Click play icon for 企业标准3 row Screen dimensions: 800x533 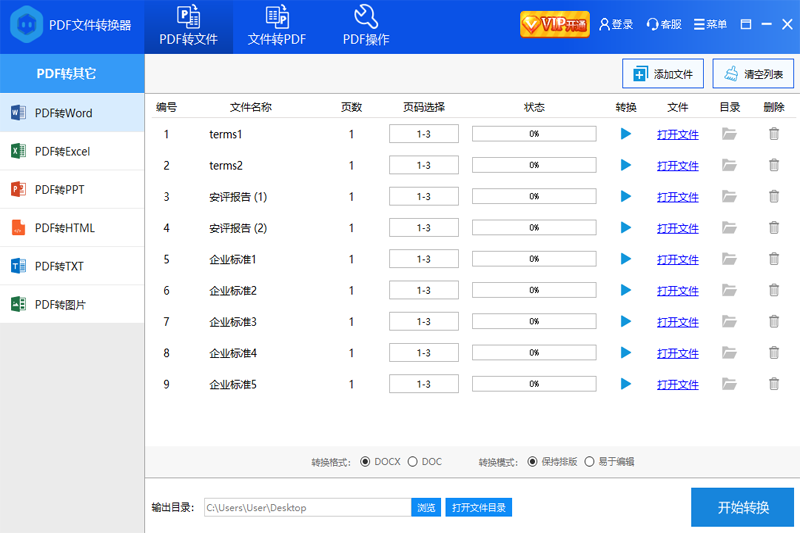click(x=626, y=322)
